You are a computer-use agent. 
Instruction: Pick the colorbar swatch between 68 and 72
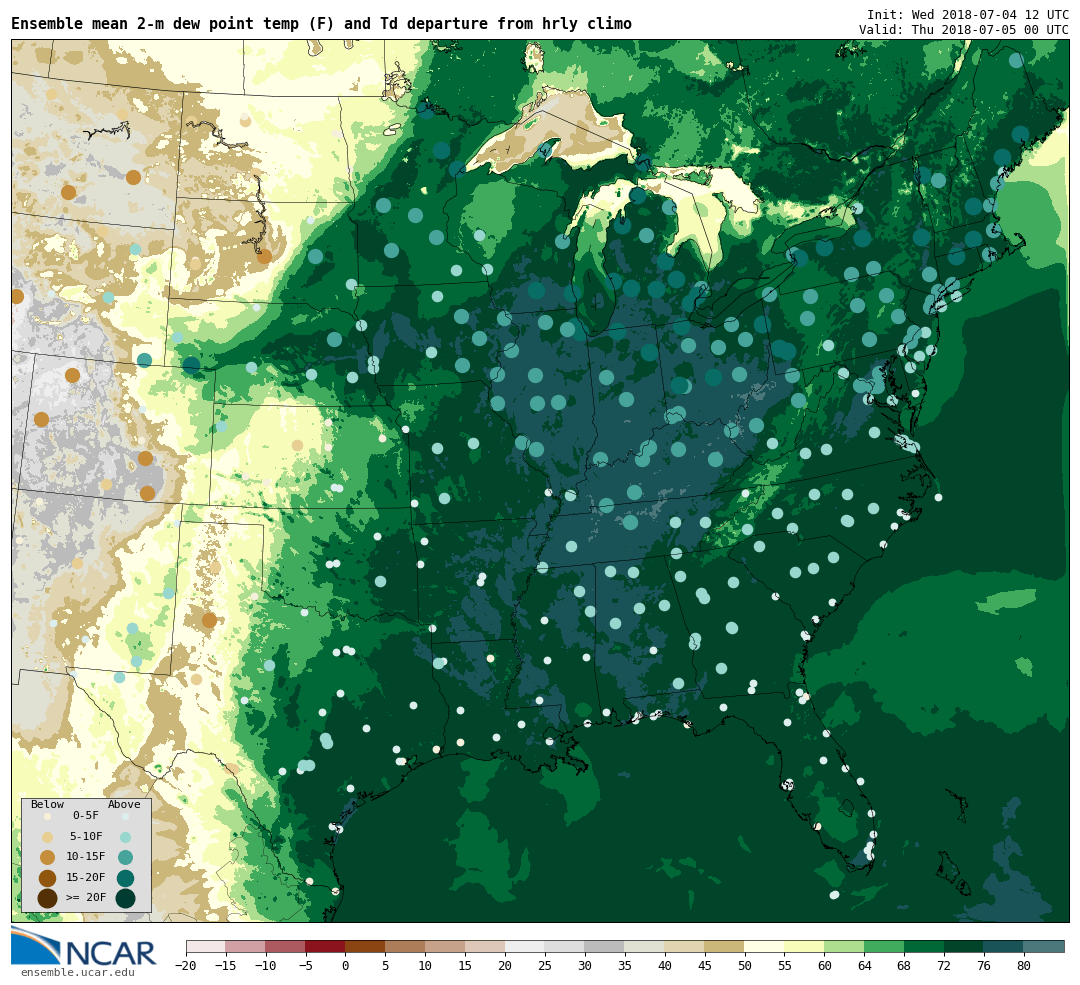(x=924, y=946)
